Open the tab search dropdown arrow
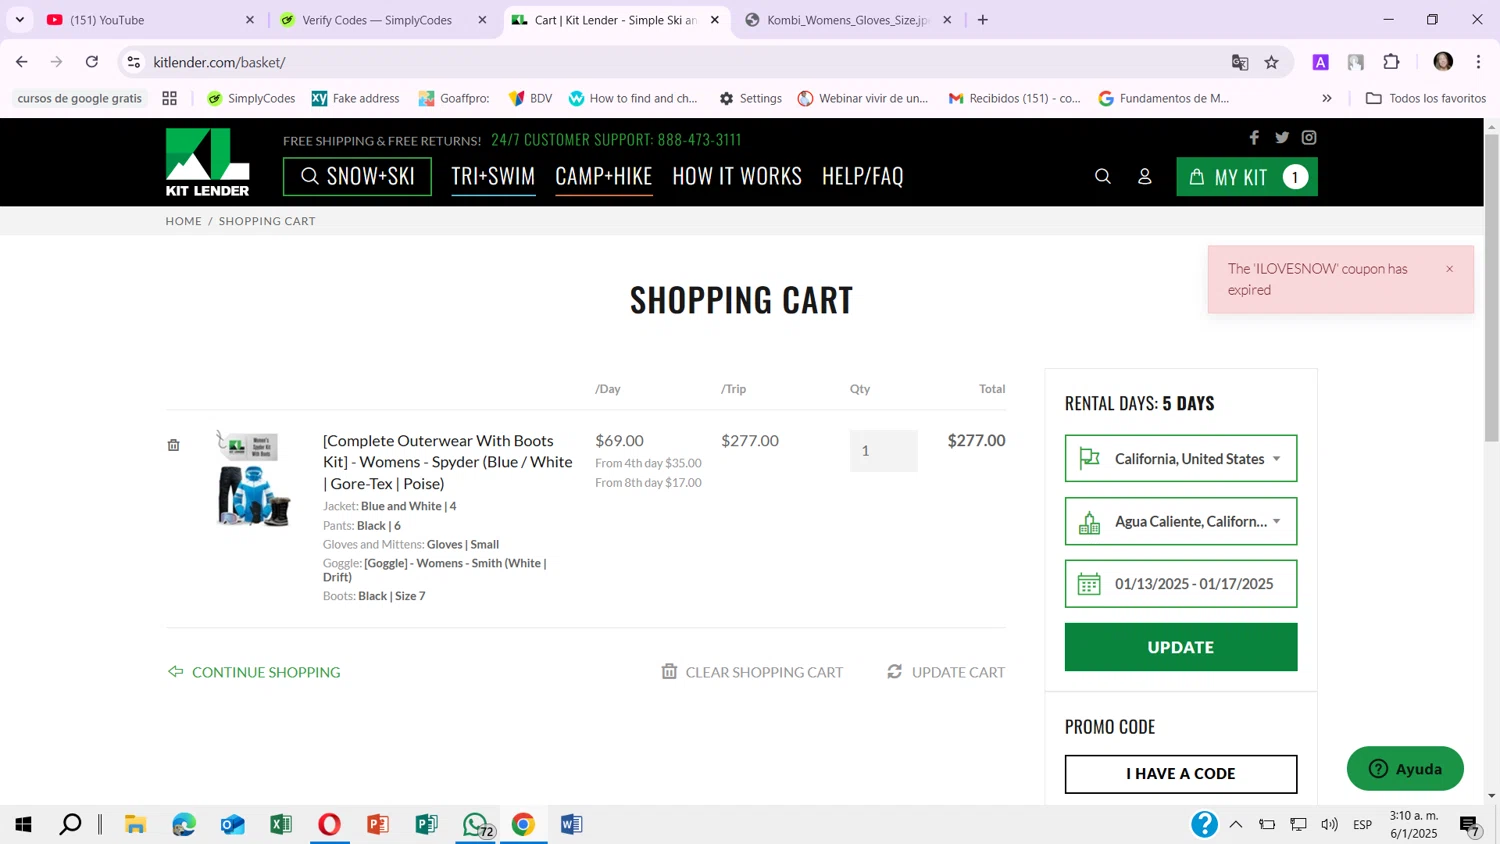This screenshot has width=1500, height=844. (x=19, y=20)
